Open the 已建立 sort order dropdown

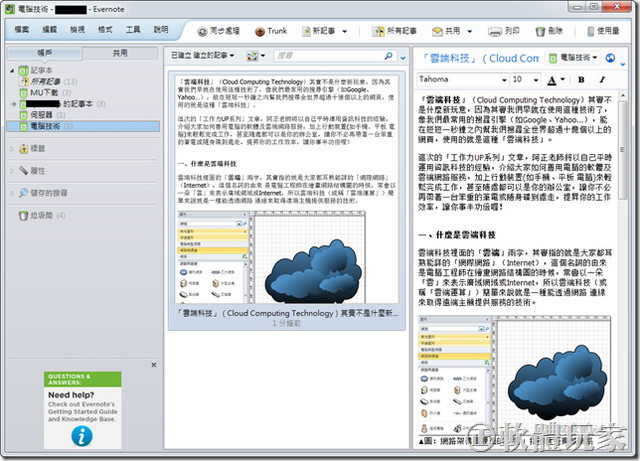point(202,56)
